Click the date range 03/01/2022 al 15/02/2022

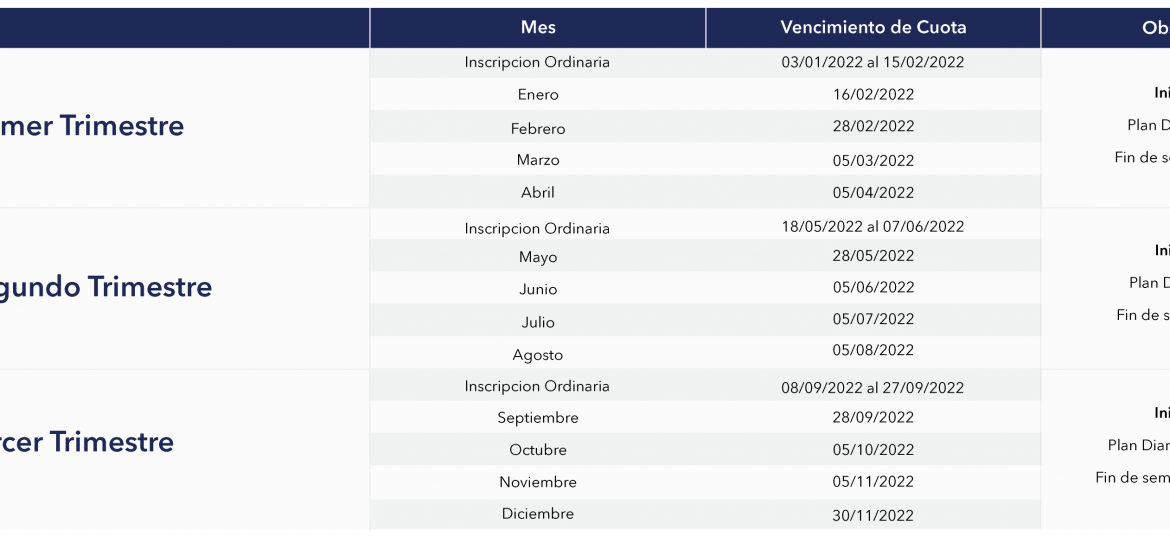coord(873,62)
